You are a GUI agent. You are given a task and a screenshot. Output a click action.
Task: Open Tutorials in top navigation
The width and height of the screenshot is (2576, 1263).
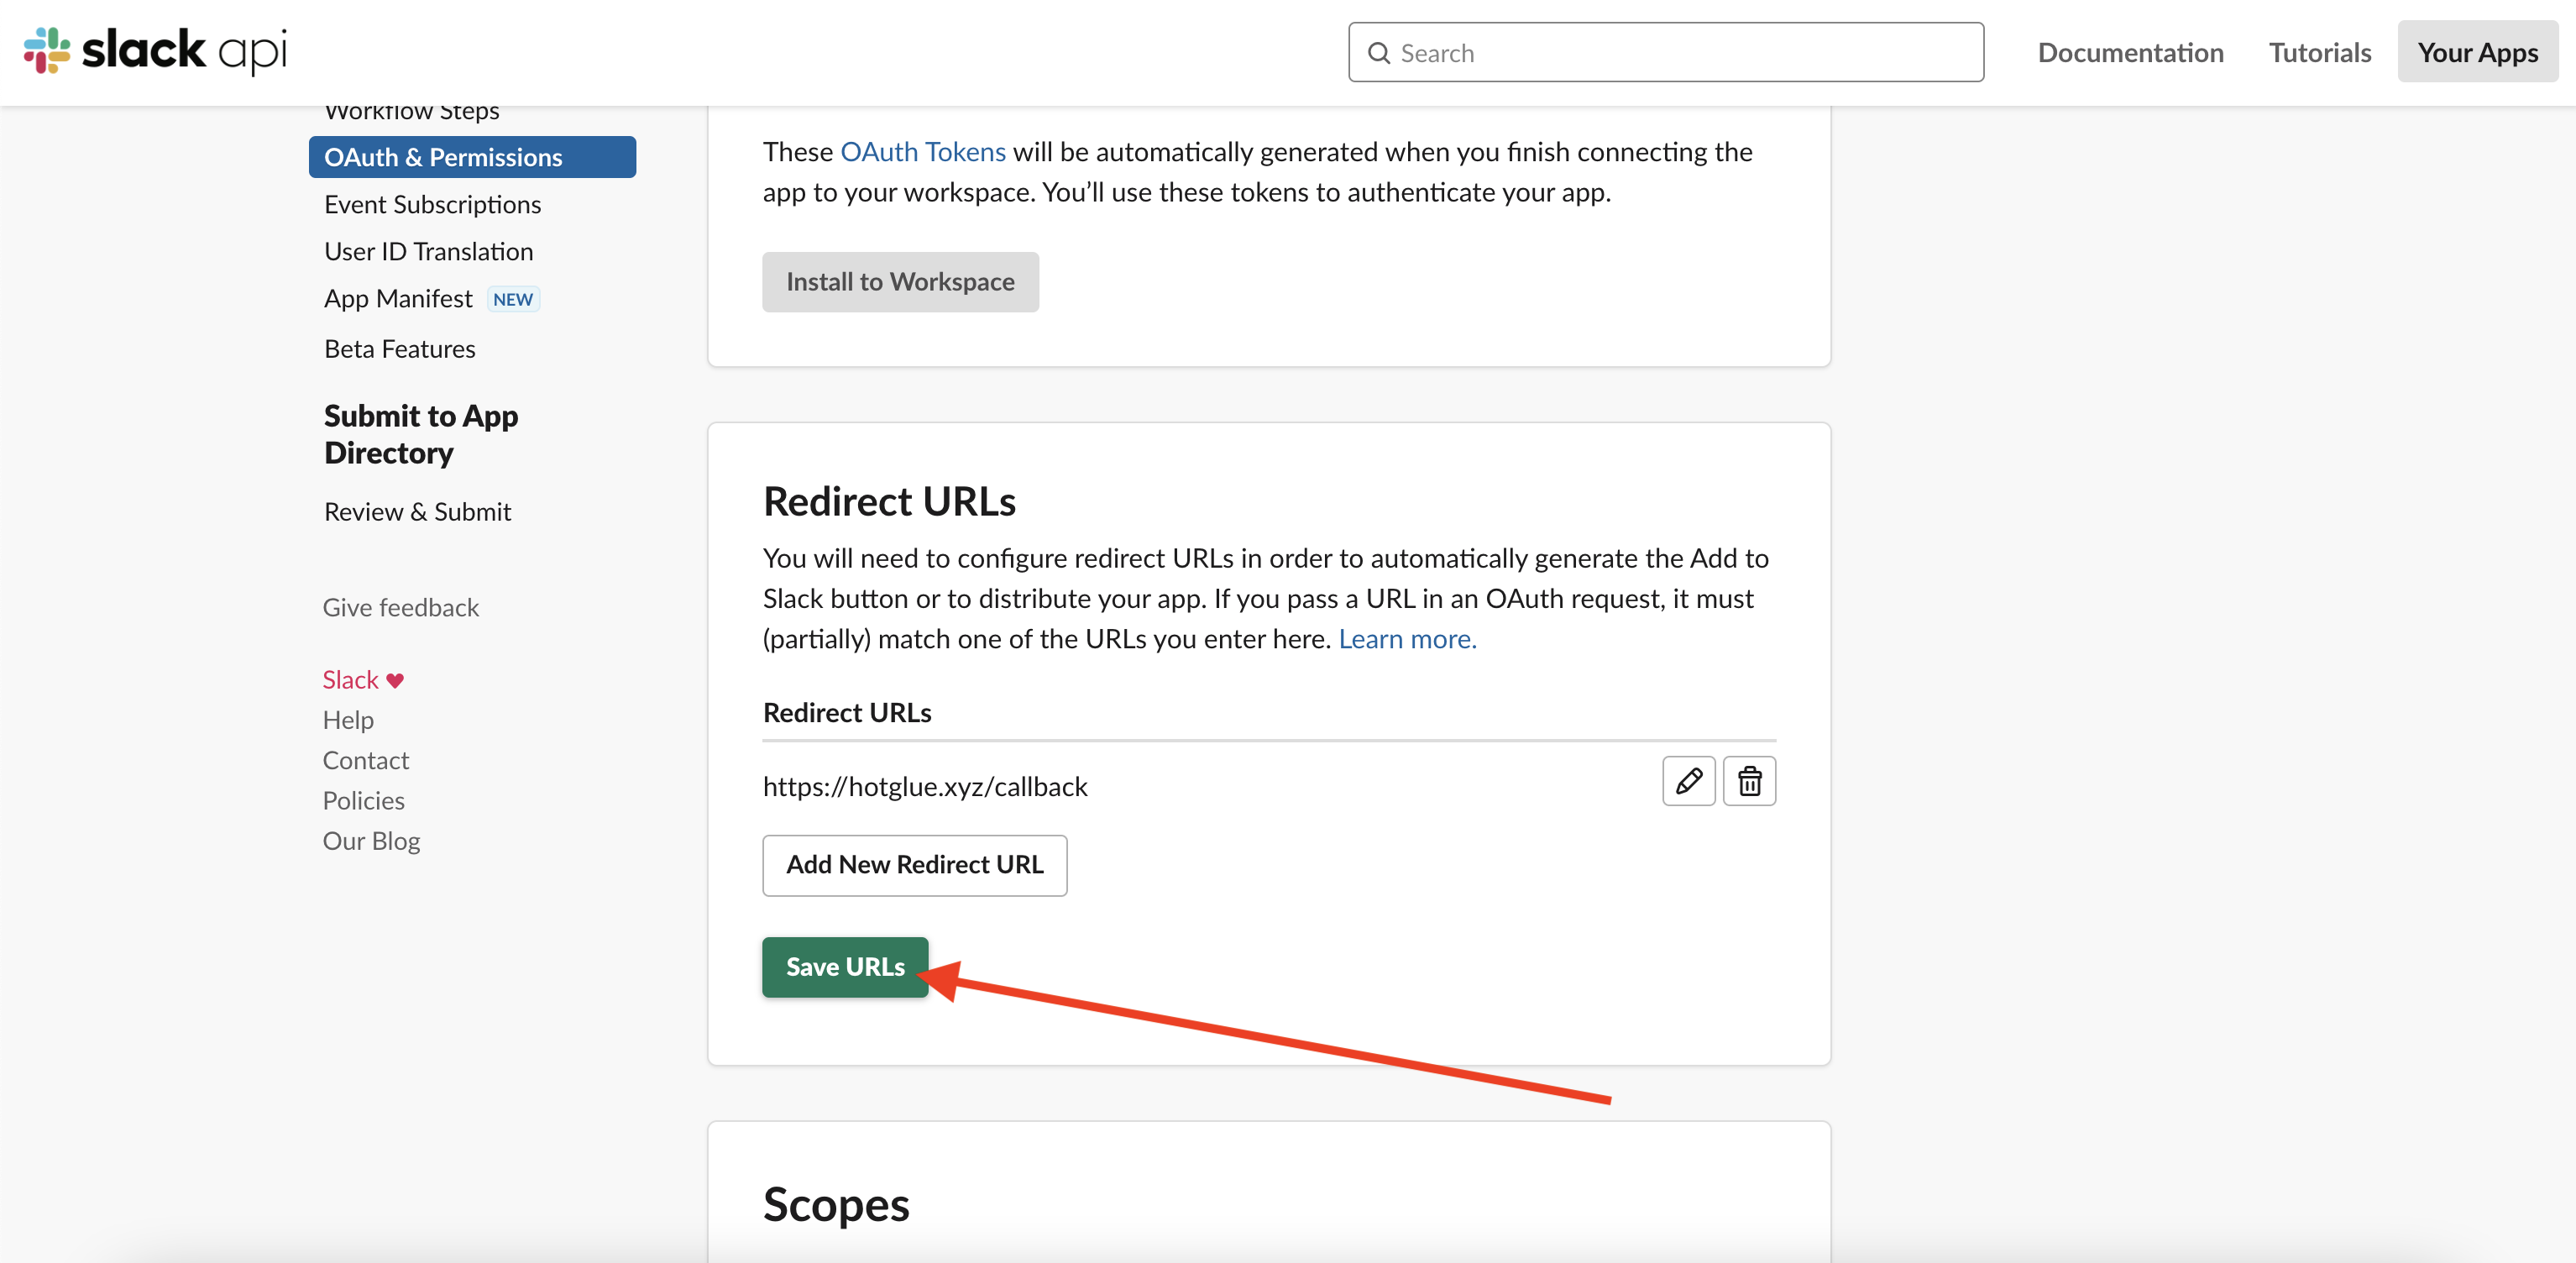pos(2319,52)
